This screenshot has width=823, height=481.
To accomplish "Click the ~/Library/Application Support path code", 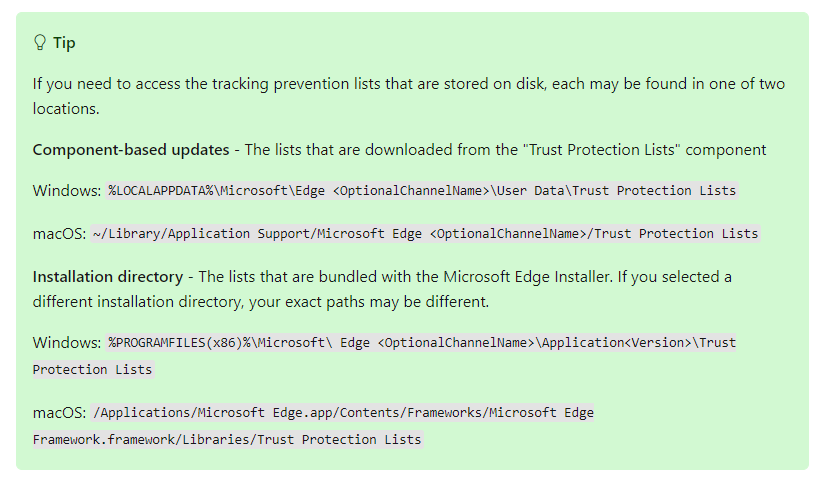I will click(426, 233).
